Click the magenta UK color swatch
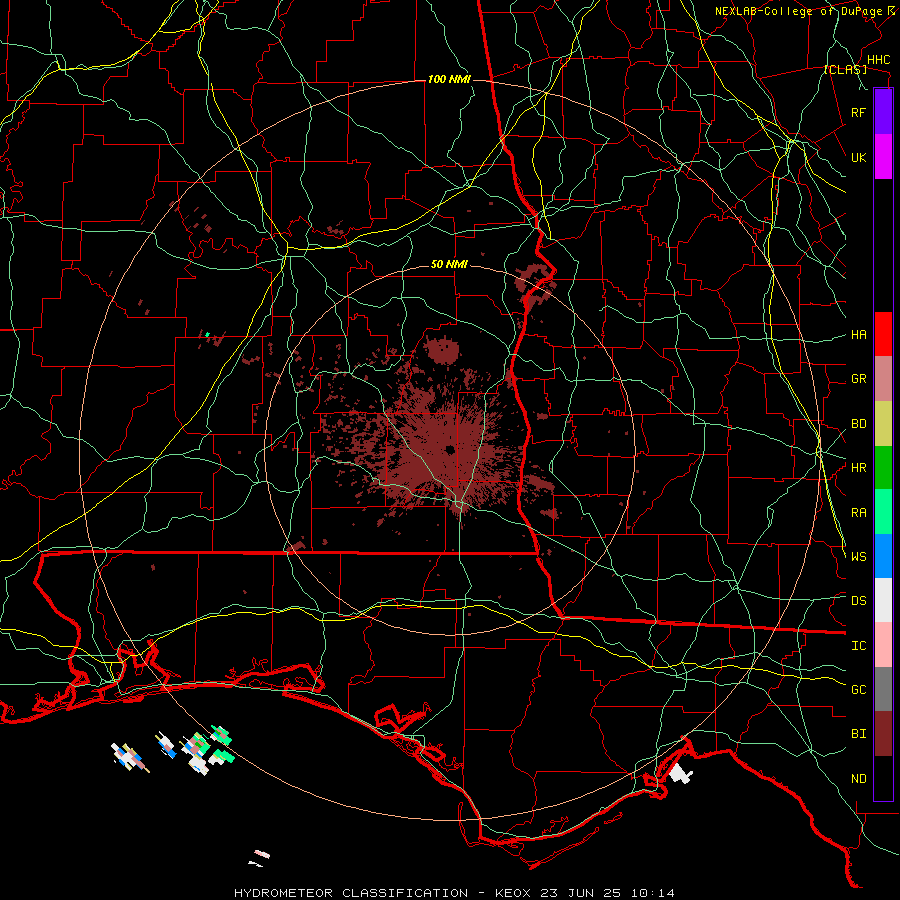 click(x=883, y=157)
